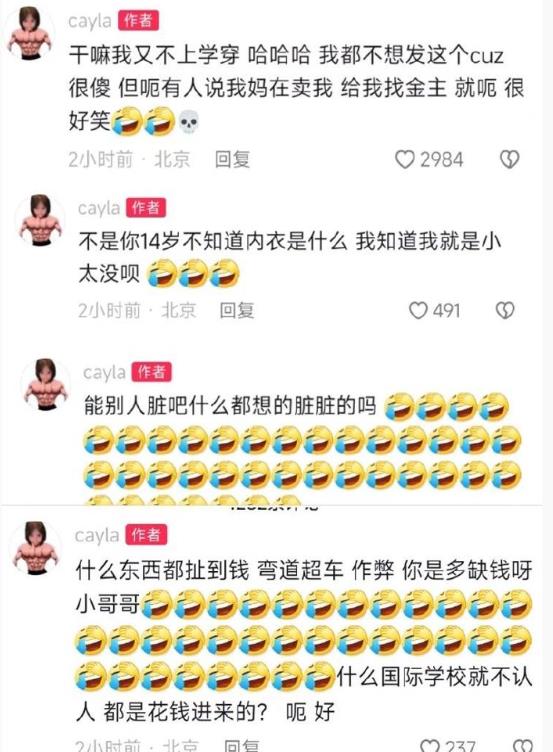
Task: Reply to the bottom comment via 回复
Action: (x=242, y=746)
